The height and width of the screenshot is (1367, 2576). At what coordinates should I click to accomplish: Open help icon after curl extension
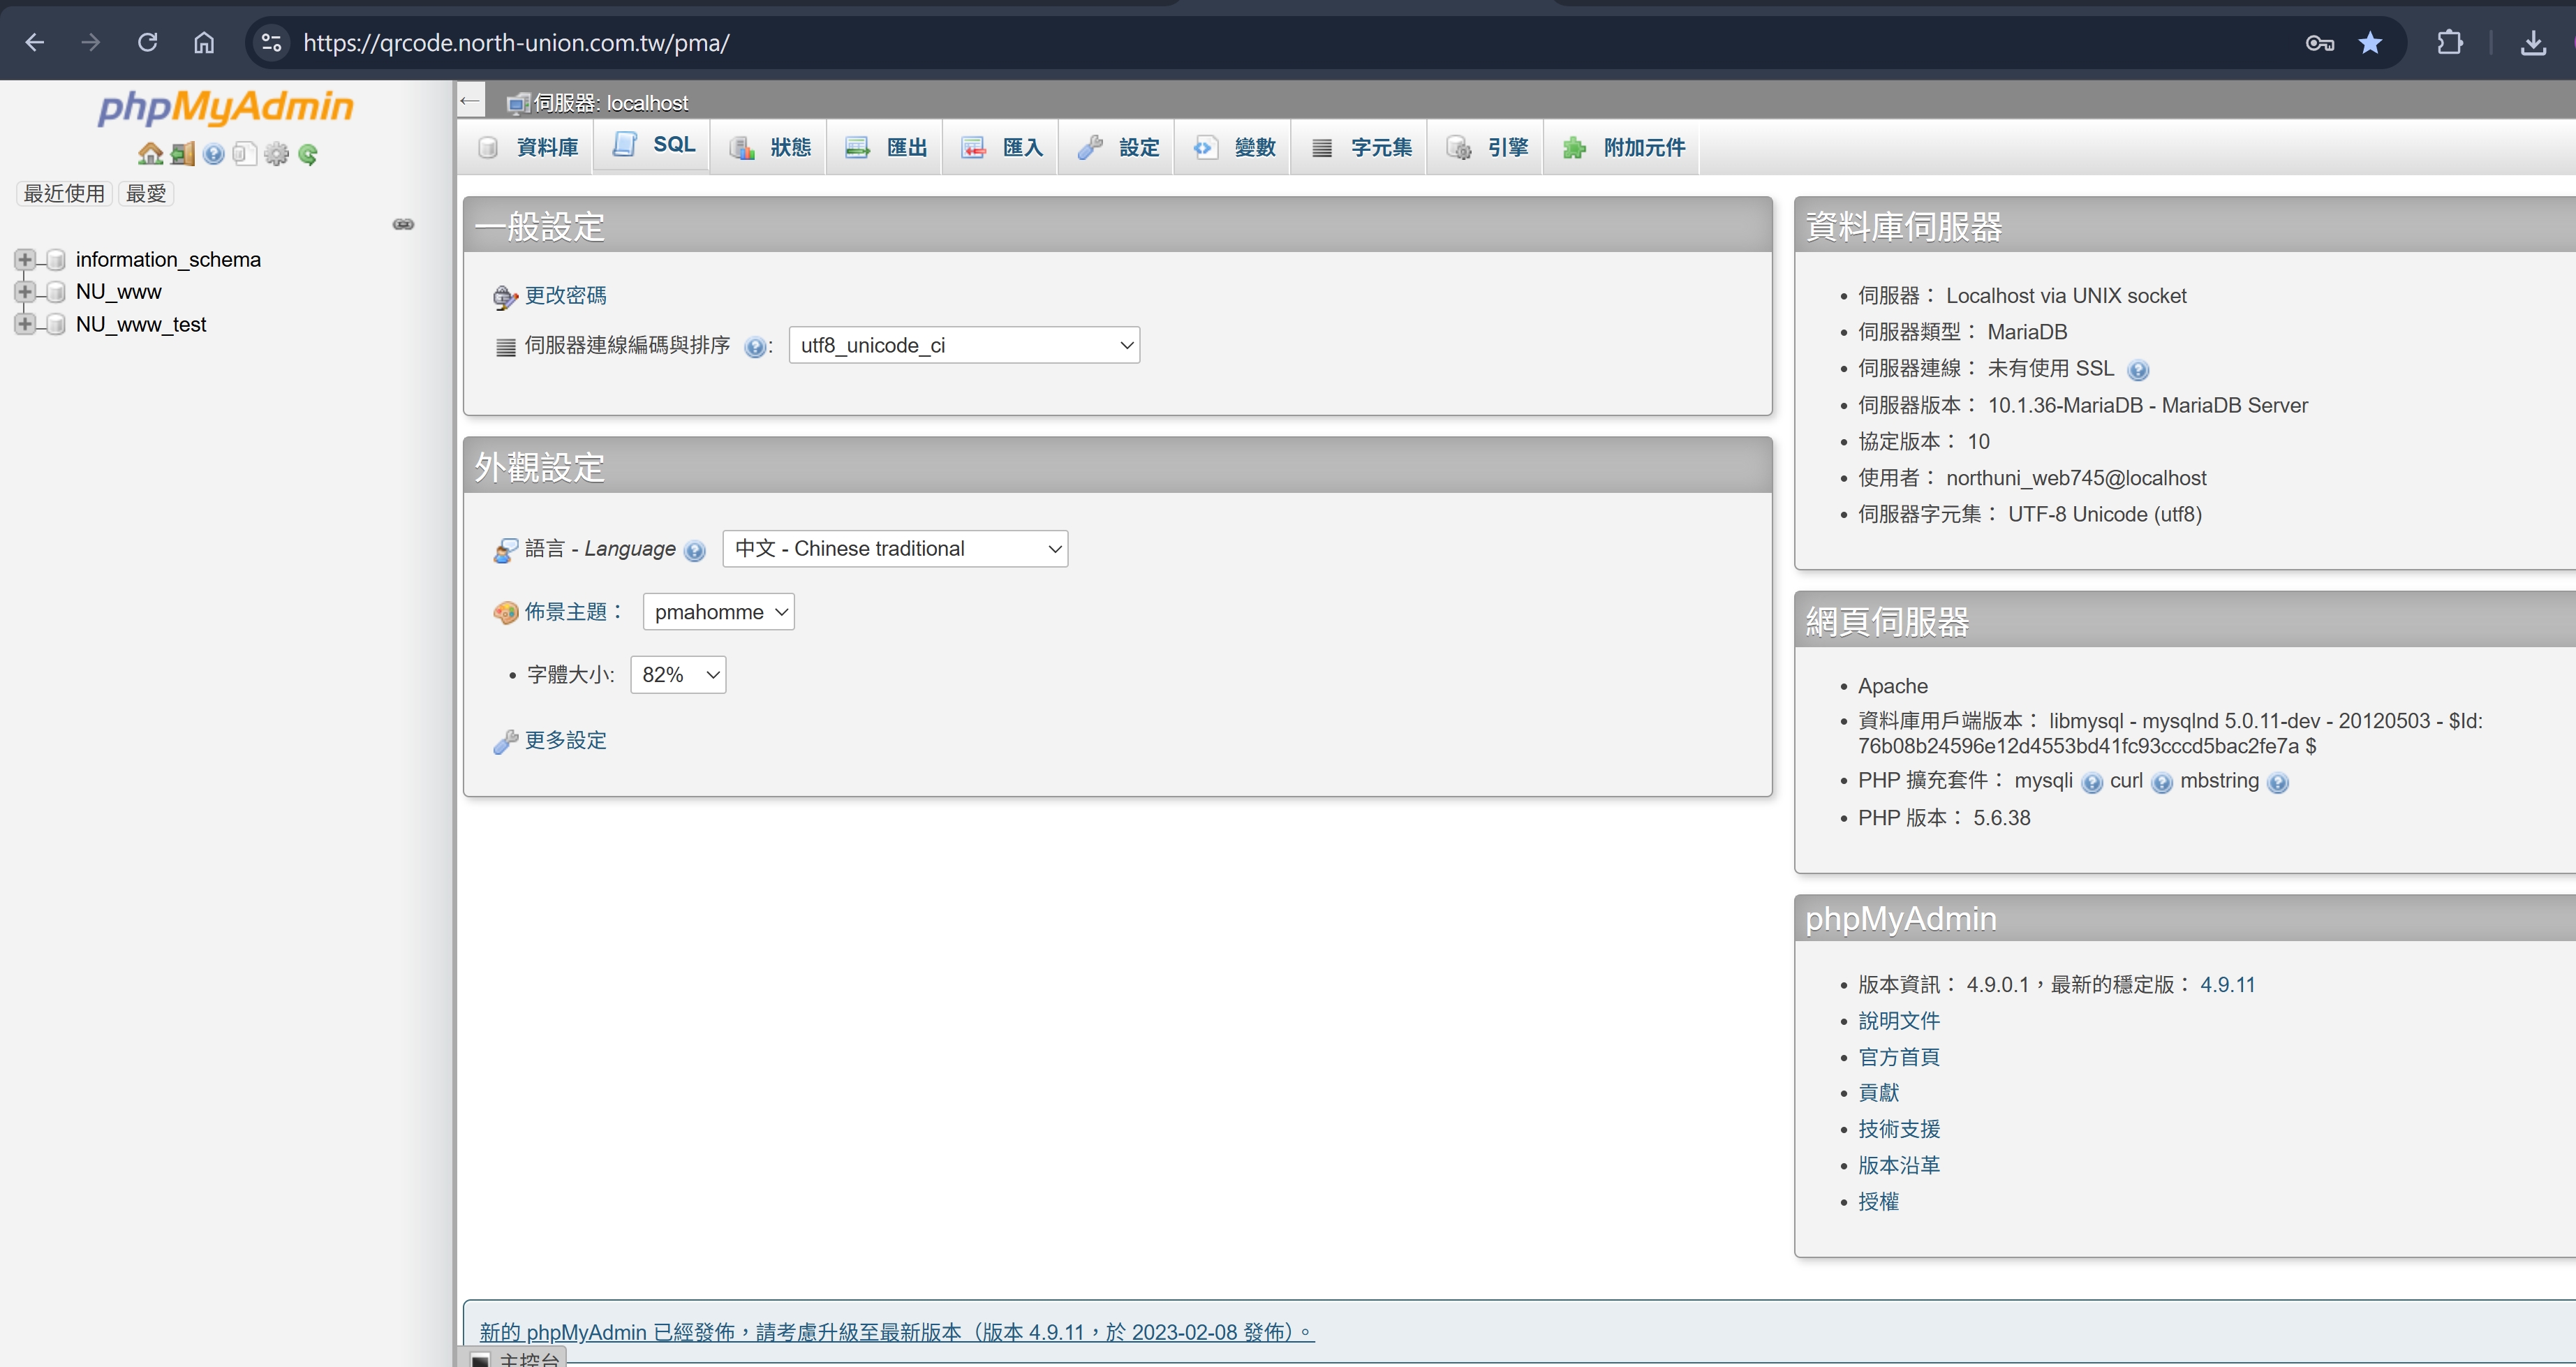[x=2162, y=783]
